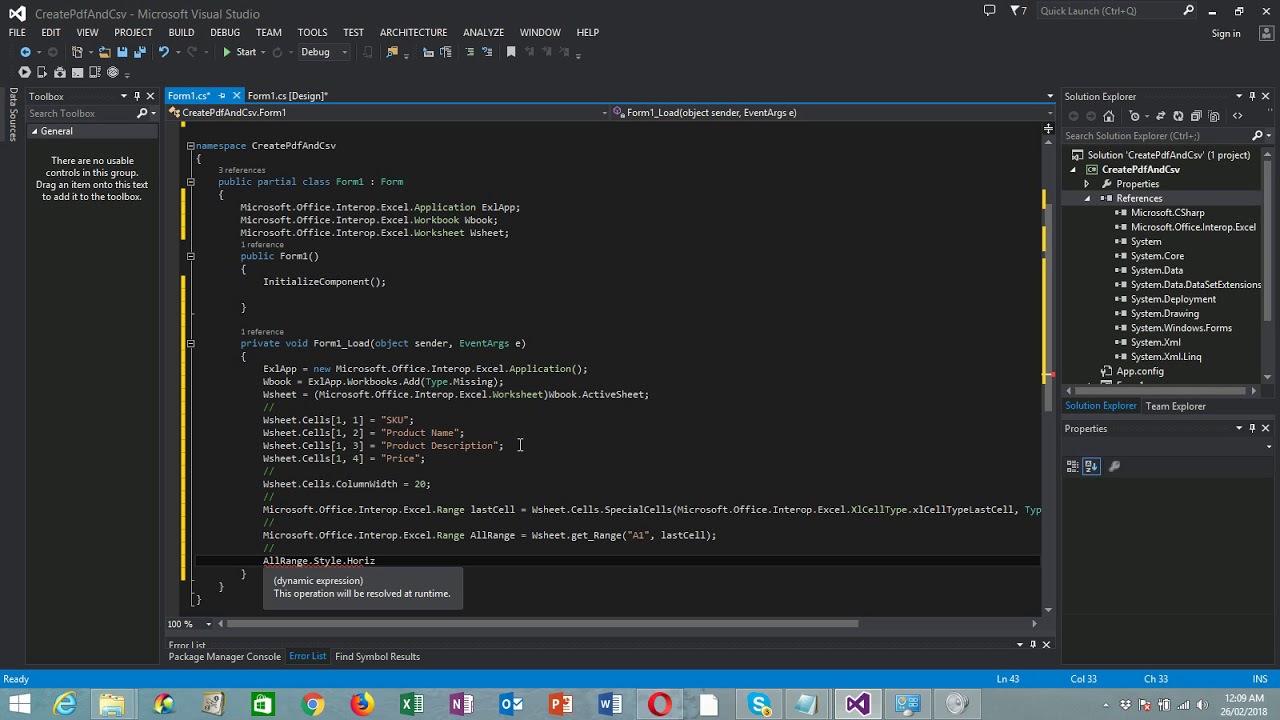Screen dimensions: 1280x720
Task: Open the TOOLS menu
Action: pyautogui.click(x=312, y=32)
